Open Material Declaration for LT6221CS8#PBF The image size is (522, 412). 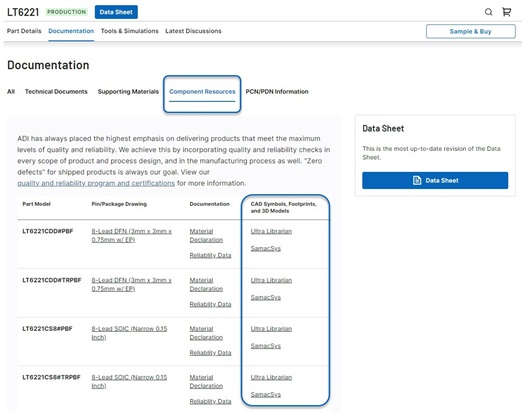206,333
